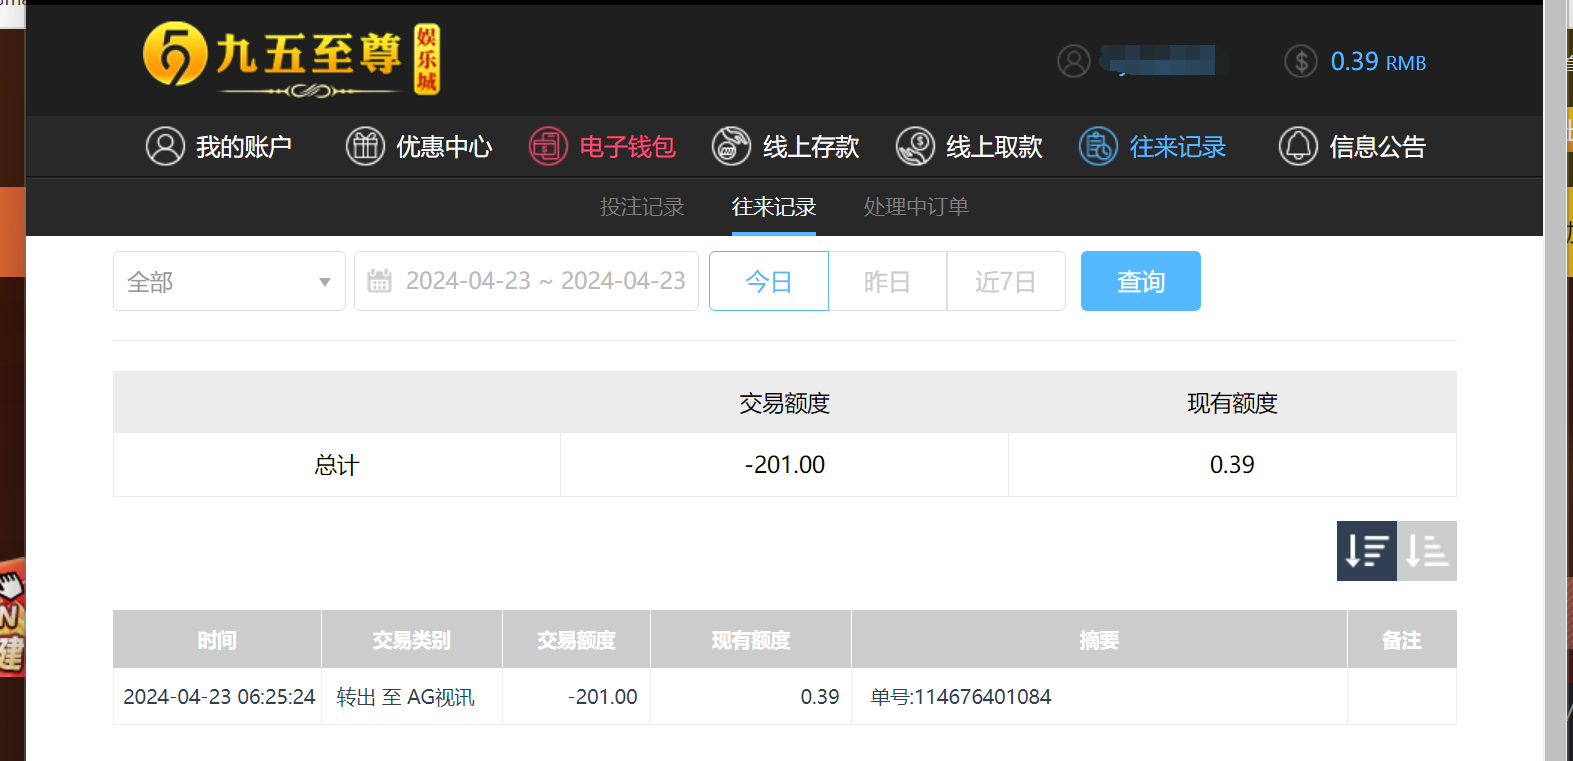Click the 交易额度 detail column header

pos(576,640)
